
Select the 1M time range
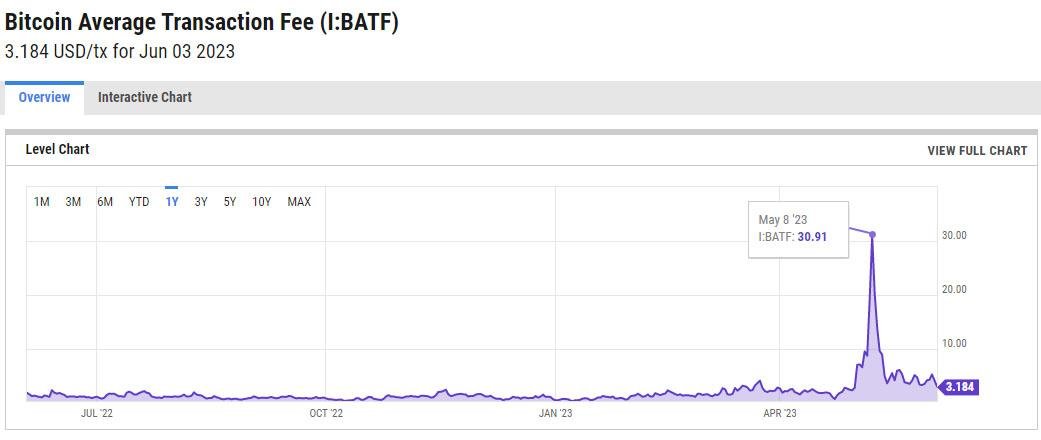[x=42, y=202]
